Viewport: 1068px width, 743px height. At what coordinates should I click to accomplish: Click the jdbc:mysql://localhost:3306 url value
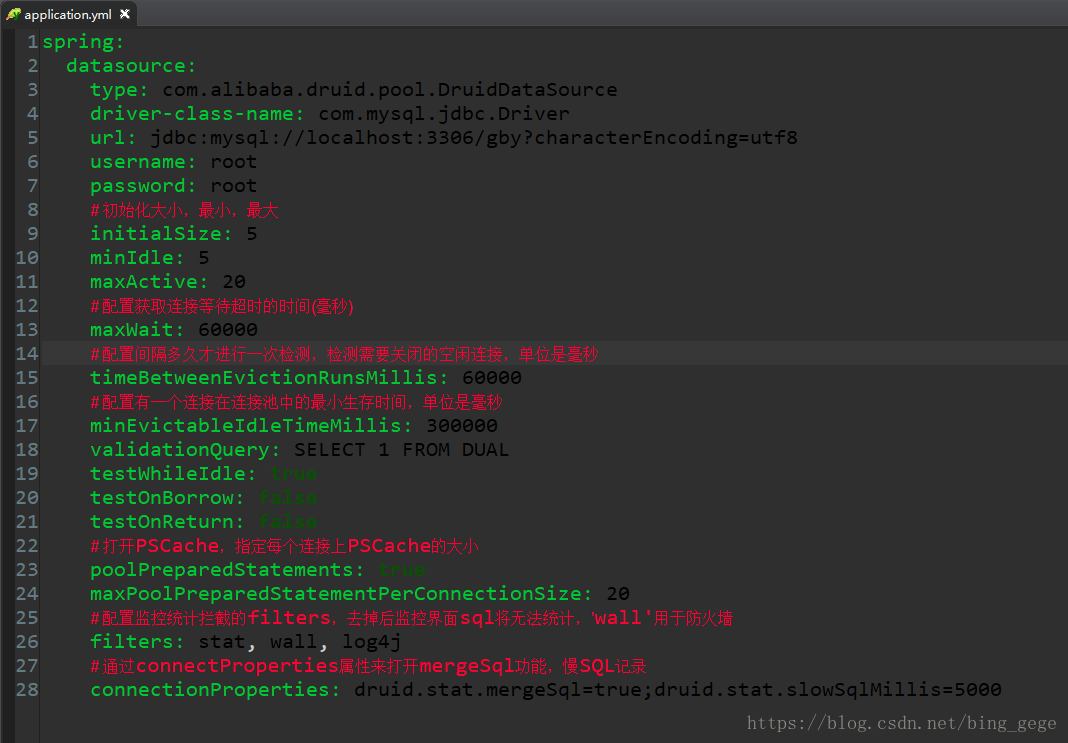pyautogui.click(x=473, y=138)
